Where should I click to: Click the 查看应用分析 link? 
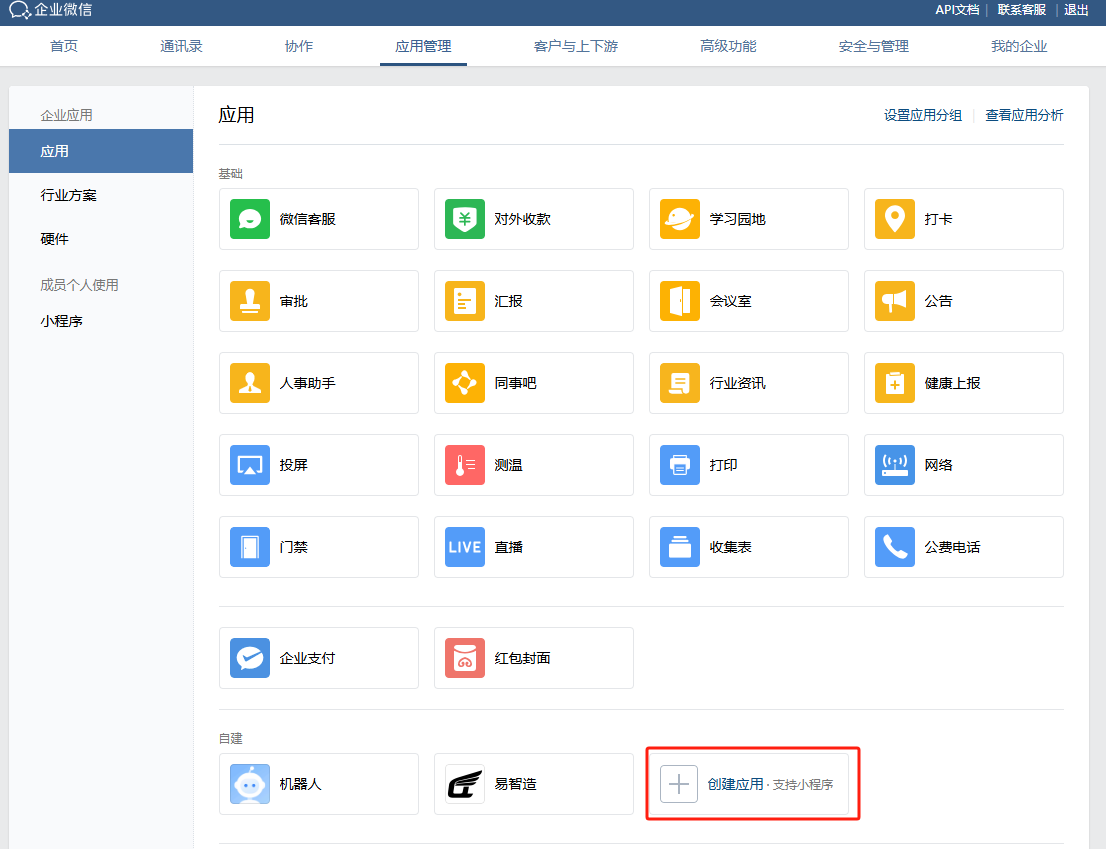1024,115
